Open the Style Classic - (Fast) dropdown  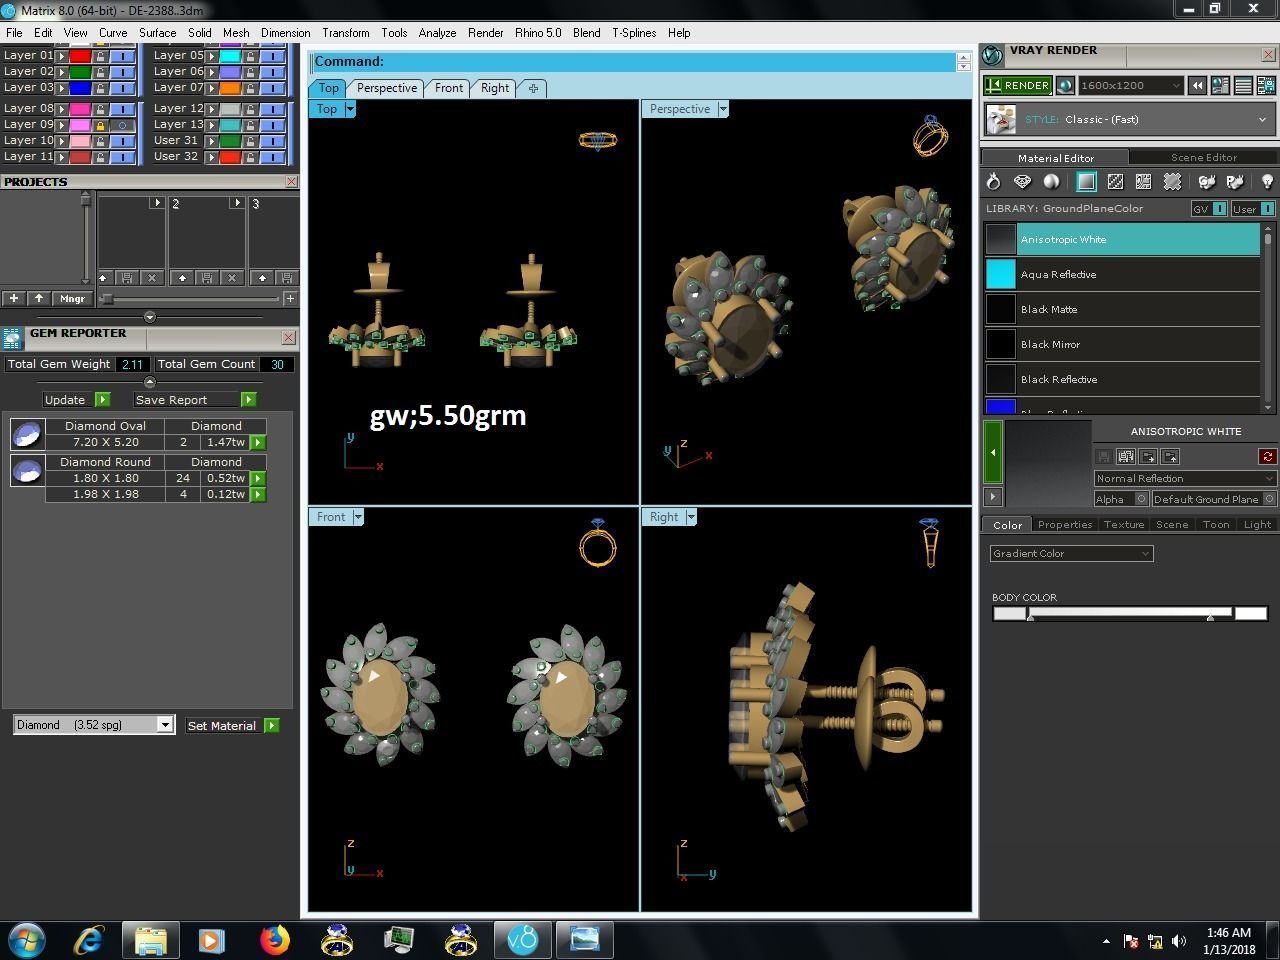pyautogui.click(x=1130, y=119)
